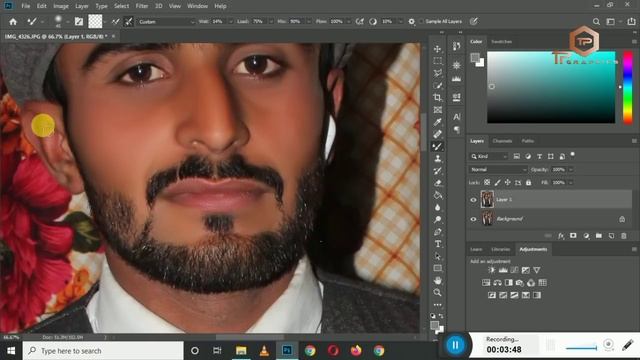The width and height of the screenshot is (640, 360).
Task: Open the Flow percentage dropdown
Action: coord(348,22)
